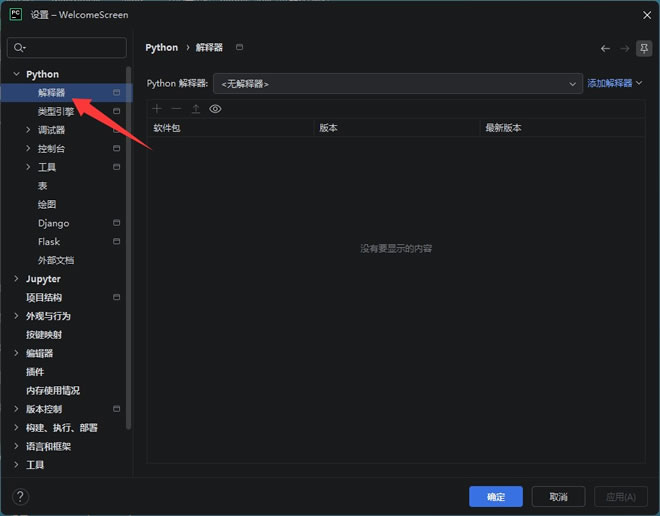
Task: Click the pin icon at top right
Action: tap(644, 48)
